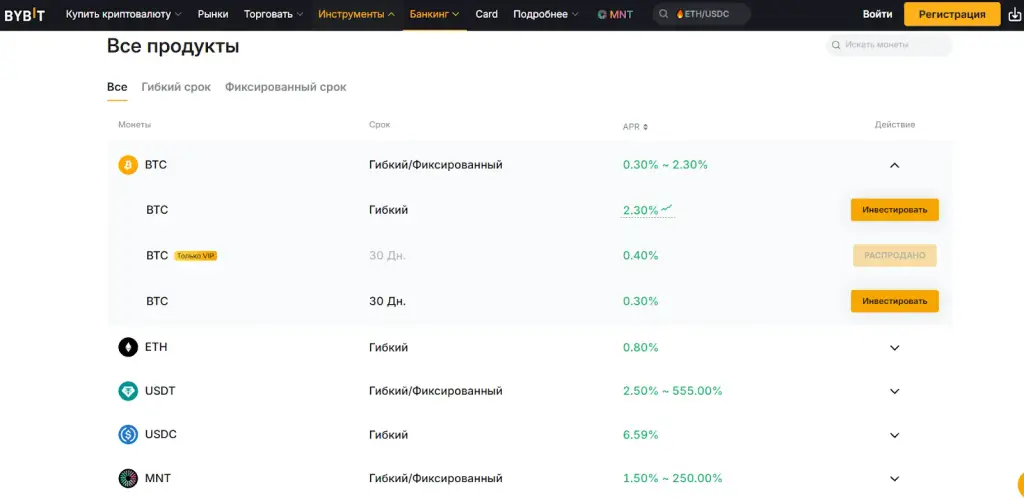Click the 0.80% APR for ETH
This screenshot has height=498, width=1024.
point(640,347)
